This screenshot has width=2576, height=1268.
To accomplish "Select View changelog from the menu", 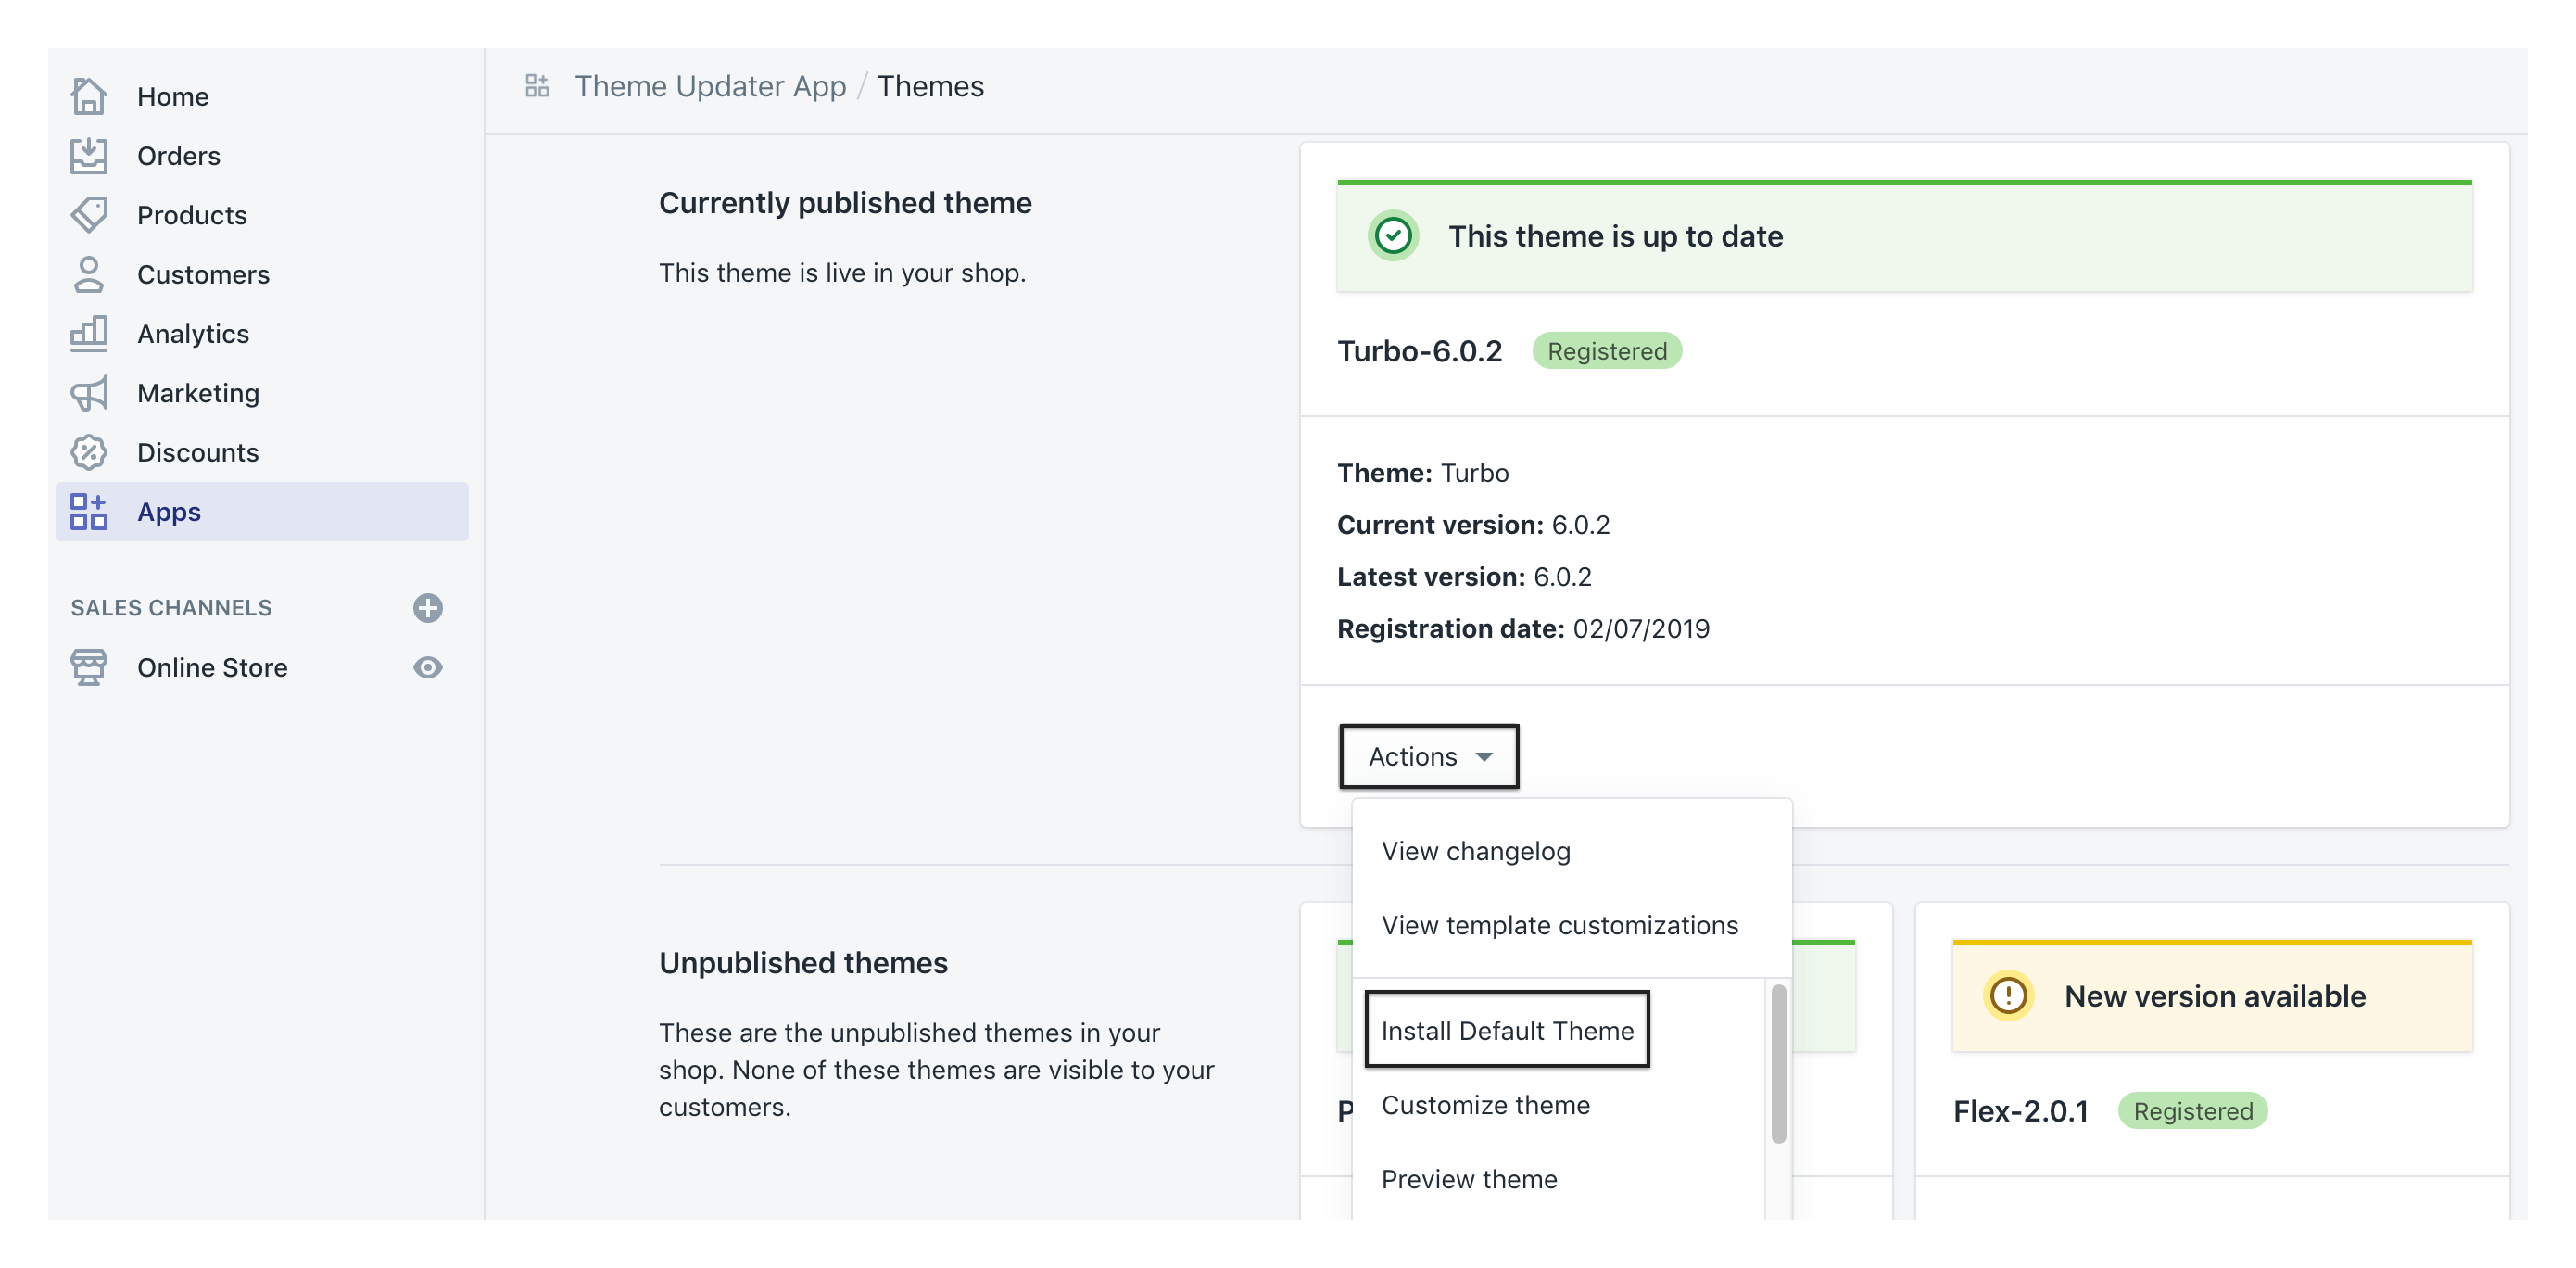I will point(1476,852).
